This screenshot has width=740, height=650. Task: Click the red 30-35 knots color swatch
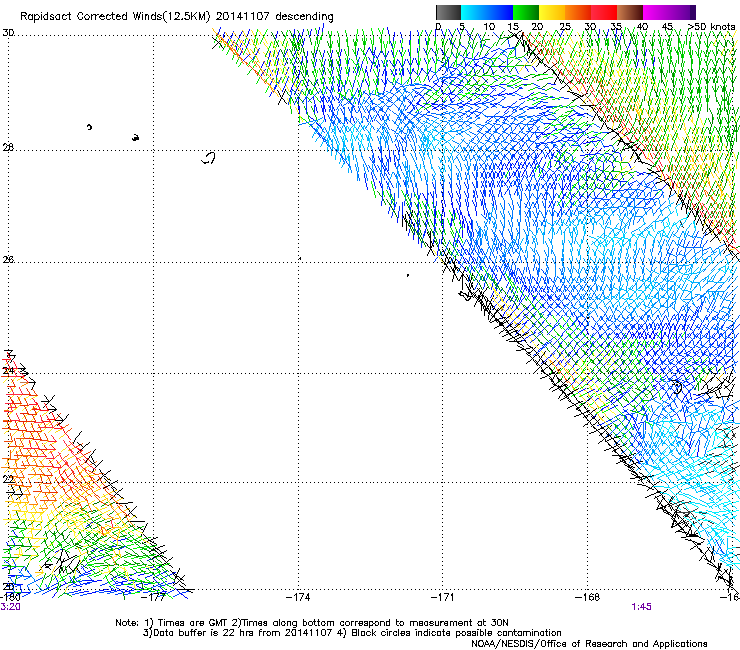coord(604,12)
